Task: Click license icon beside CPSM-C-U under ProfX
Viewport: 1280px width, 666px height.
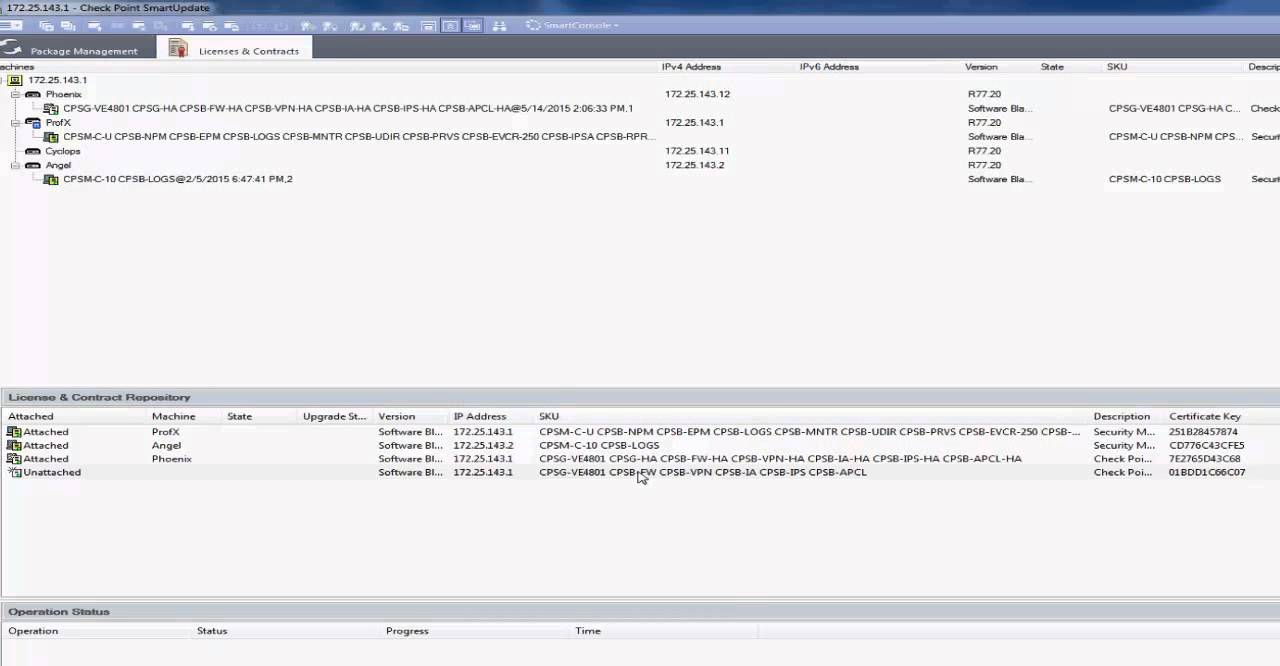Action: click(51, 137)
